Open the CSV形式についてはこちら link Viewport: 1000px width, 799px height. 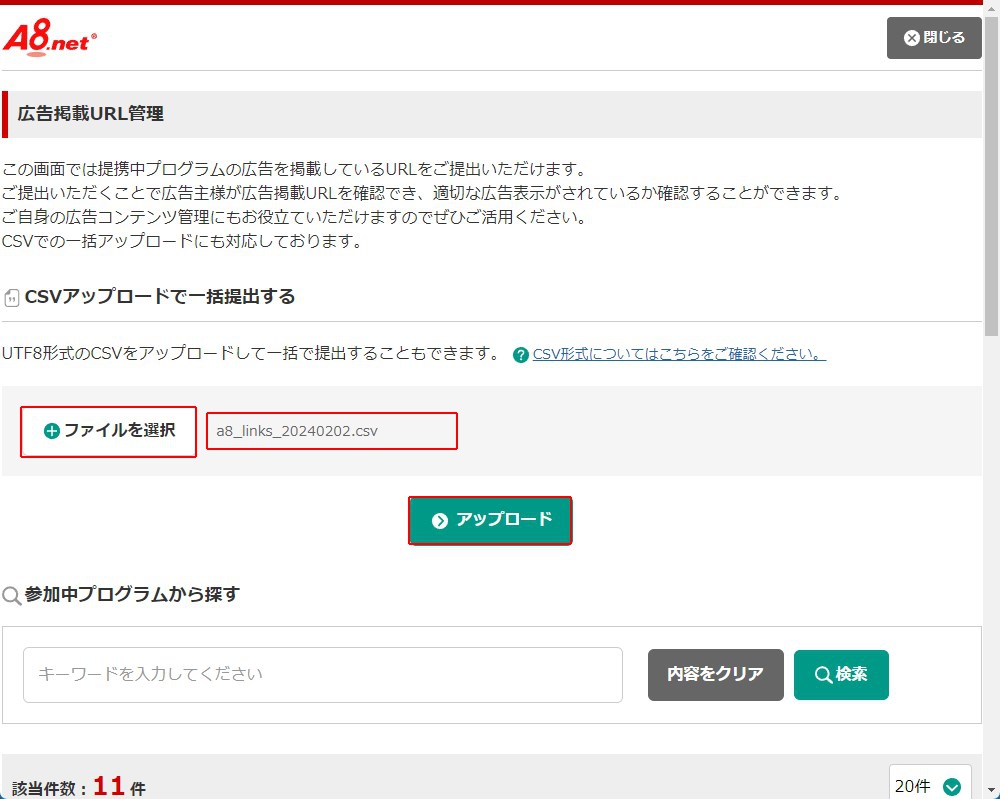679,354
